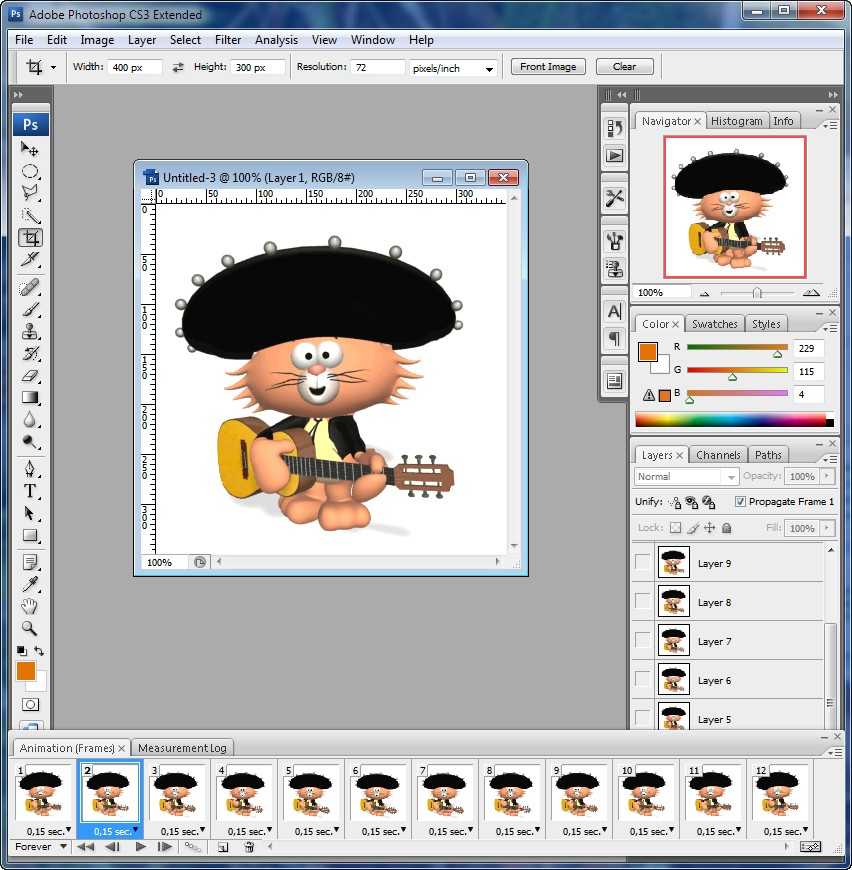The width and height of the screenshot is (852, 870).
Task: Select the Blur tool
Action: click(x=30, y=420)
